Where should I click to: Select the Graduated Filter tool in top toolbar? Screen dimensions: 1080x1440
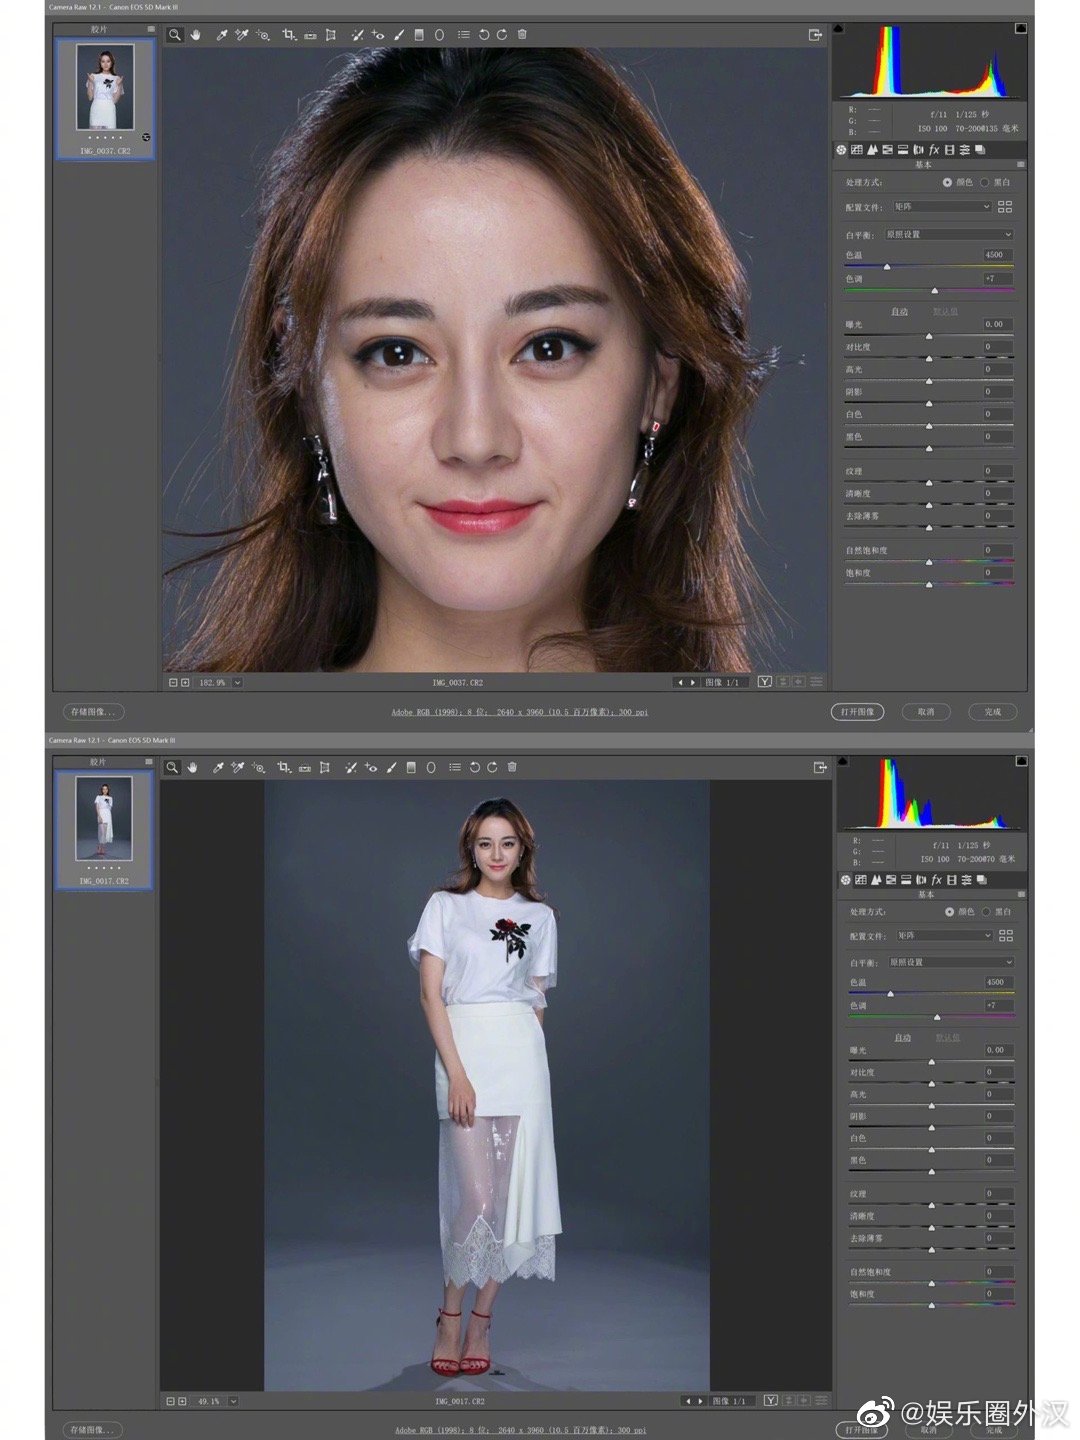point(419,35)
